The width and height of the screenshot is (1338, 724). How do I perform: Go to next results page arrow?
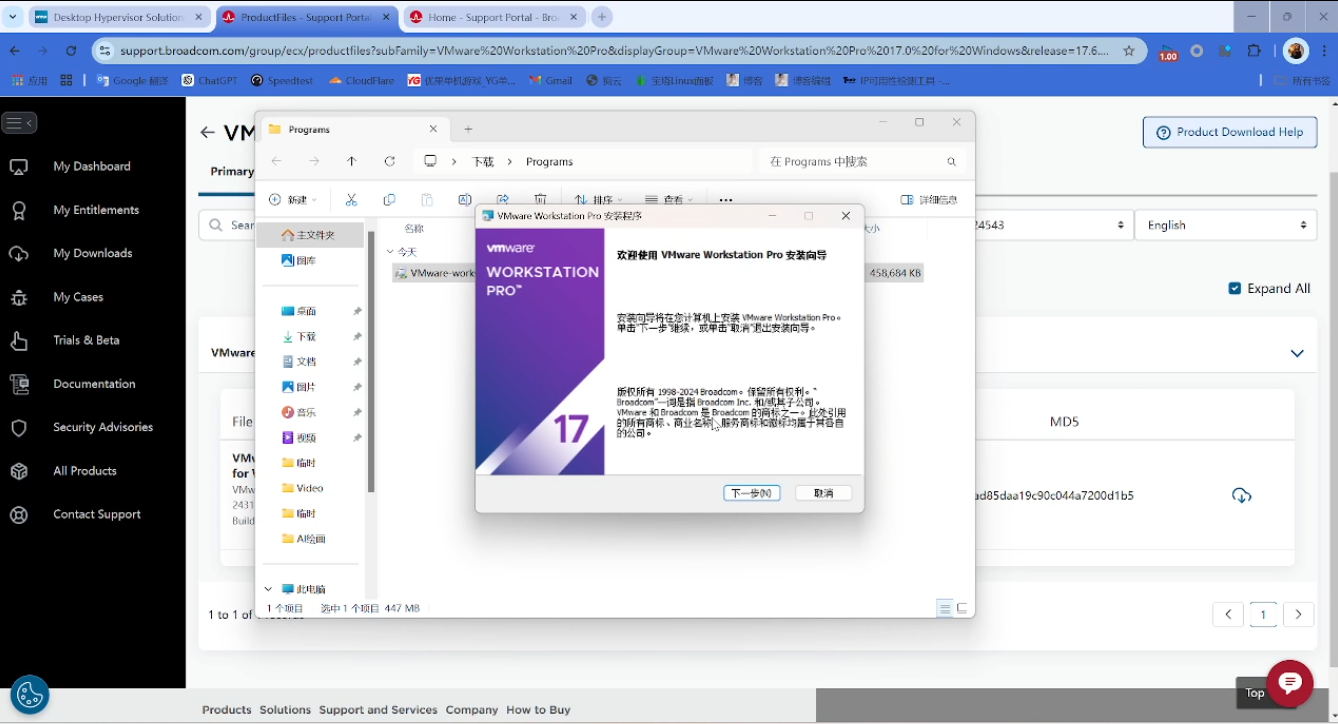pyautogui.click(x=1298, y=614)
